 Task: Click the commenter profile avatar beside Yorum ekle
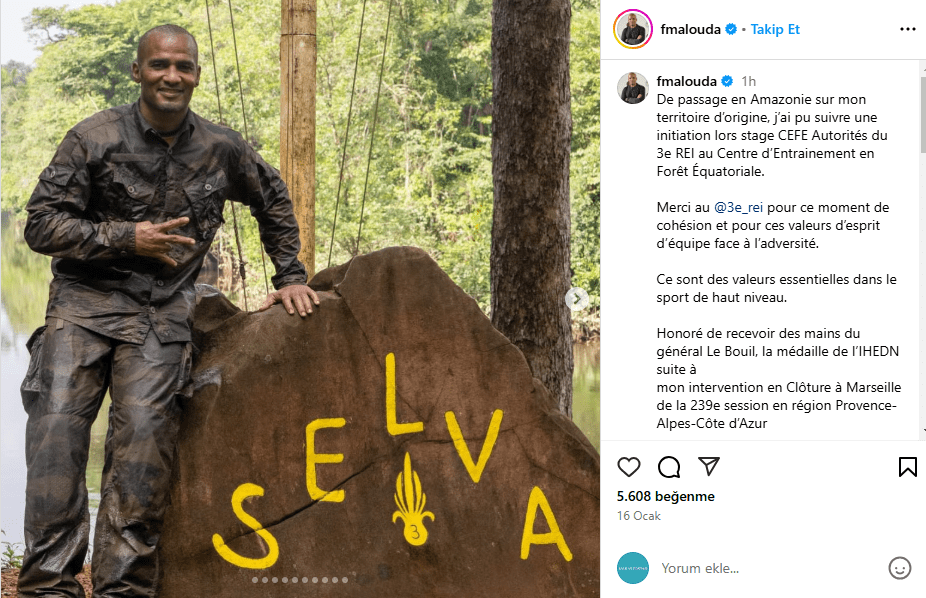click(x=632, y=568)
